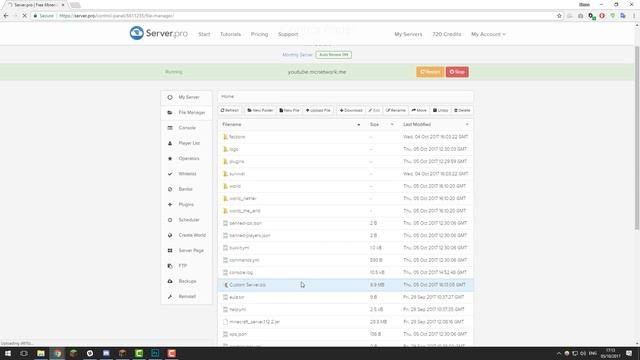Click the New File toolbar button

289,110
